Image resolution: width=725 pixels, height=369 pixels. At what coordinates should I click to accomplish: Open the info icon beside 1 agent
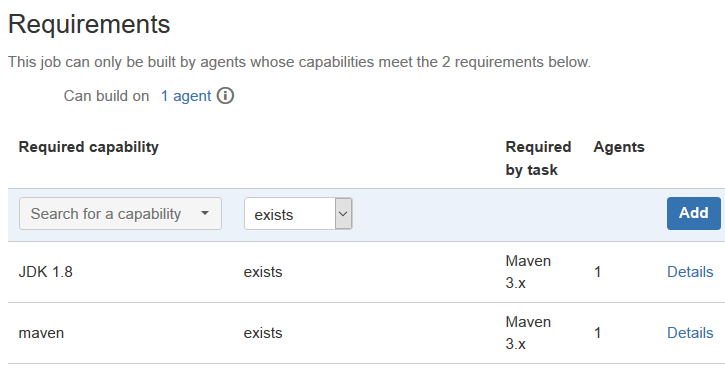coord(225,96)
